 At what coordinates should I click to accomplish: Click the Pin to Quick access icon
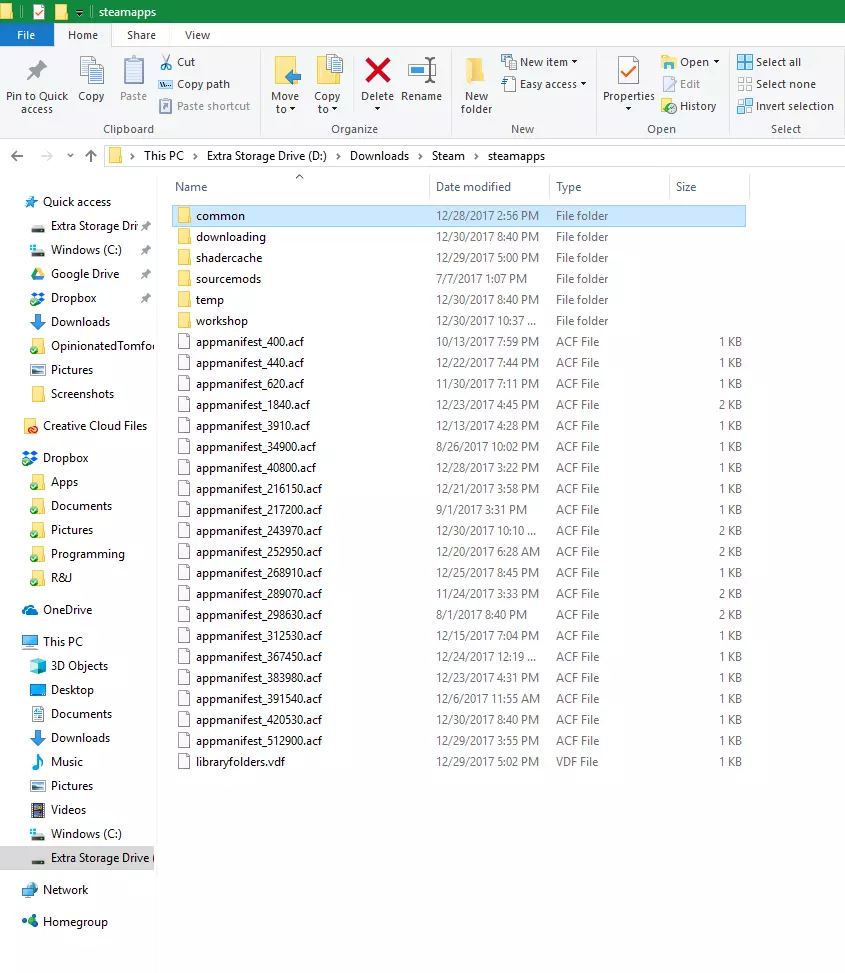(37, 70)
